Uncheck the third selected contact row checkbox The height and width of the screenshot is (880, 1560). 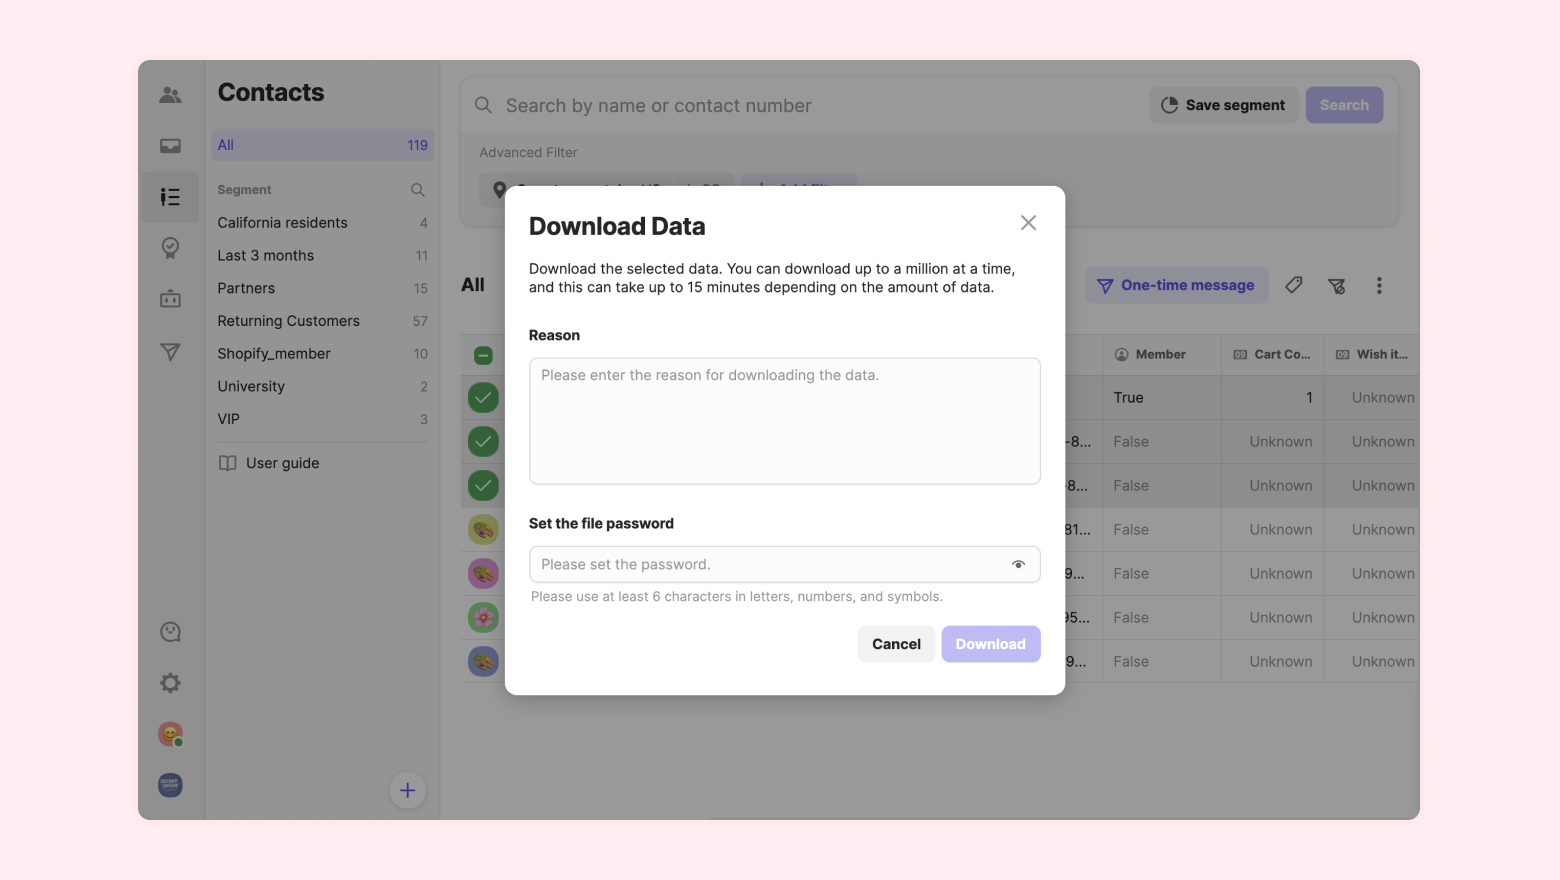[483, 486]
